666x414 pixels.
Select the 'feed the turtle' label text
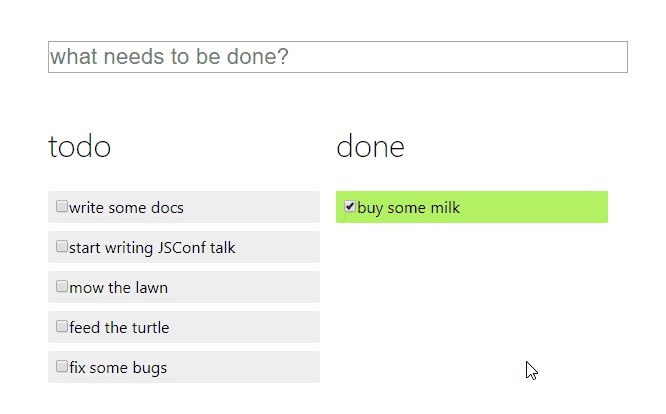119,328
